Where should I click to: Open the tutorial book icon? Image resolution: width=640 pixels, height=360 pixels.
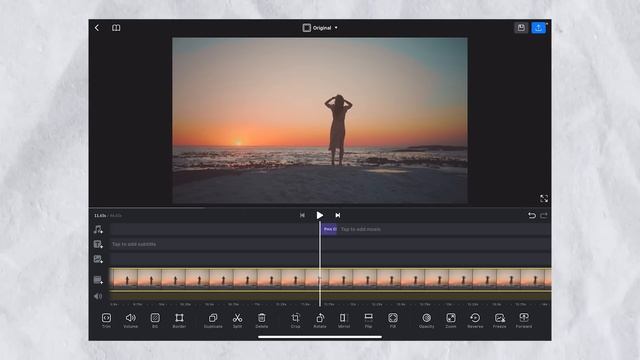click(x=116, y=28)
